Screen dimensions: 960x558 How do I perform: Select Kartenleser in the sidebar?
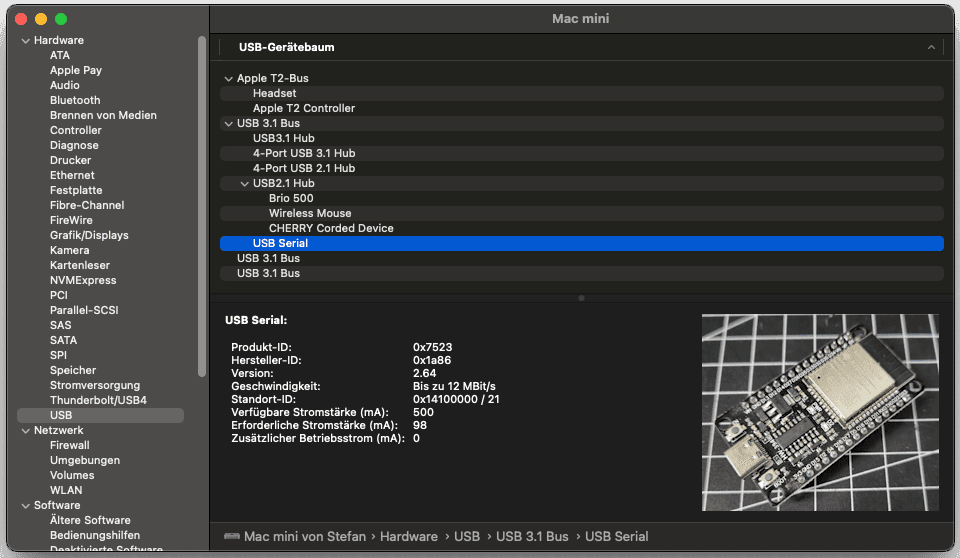point(80,265)
